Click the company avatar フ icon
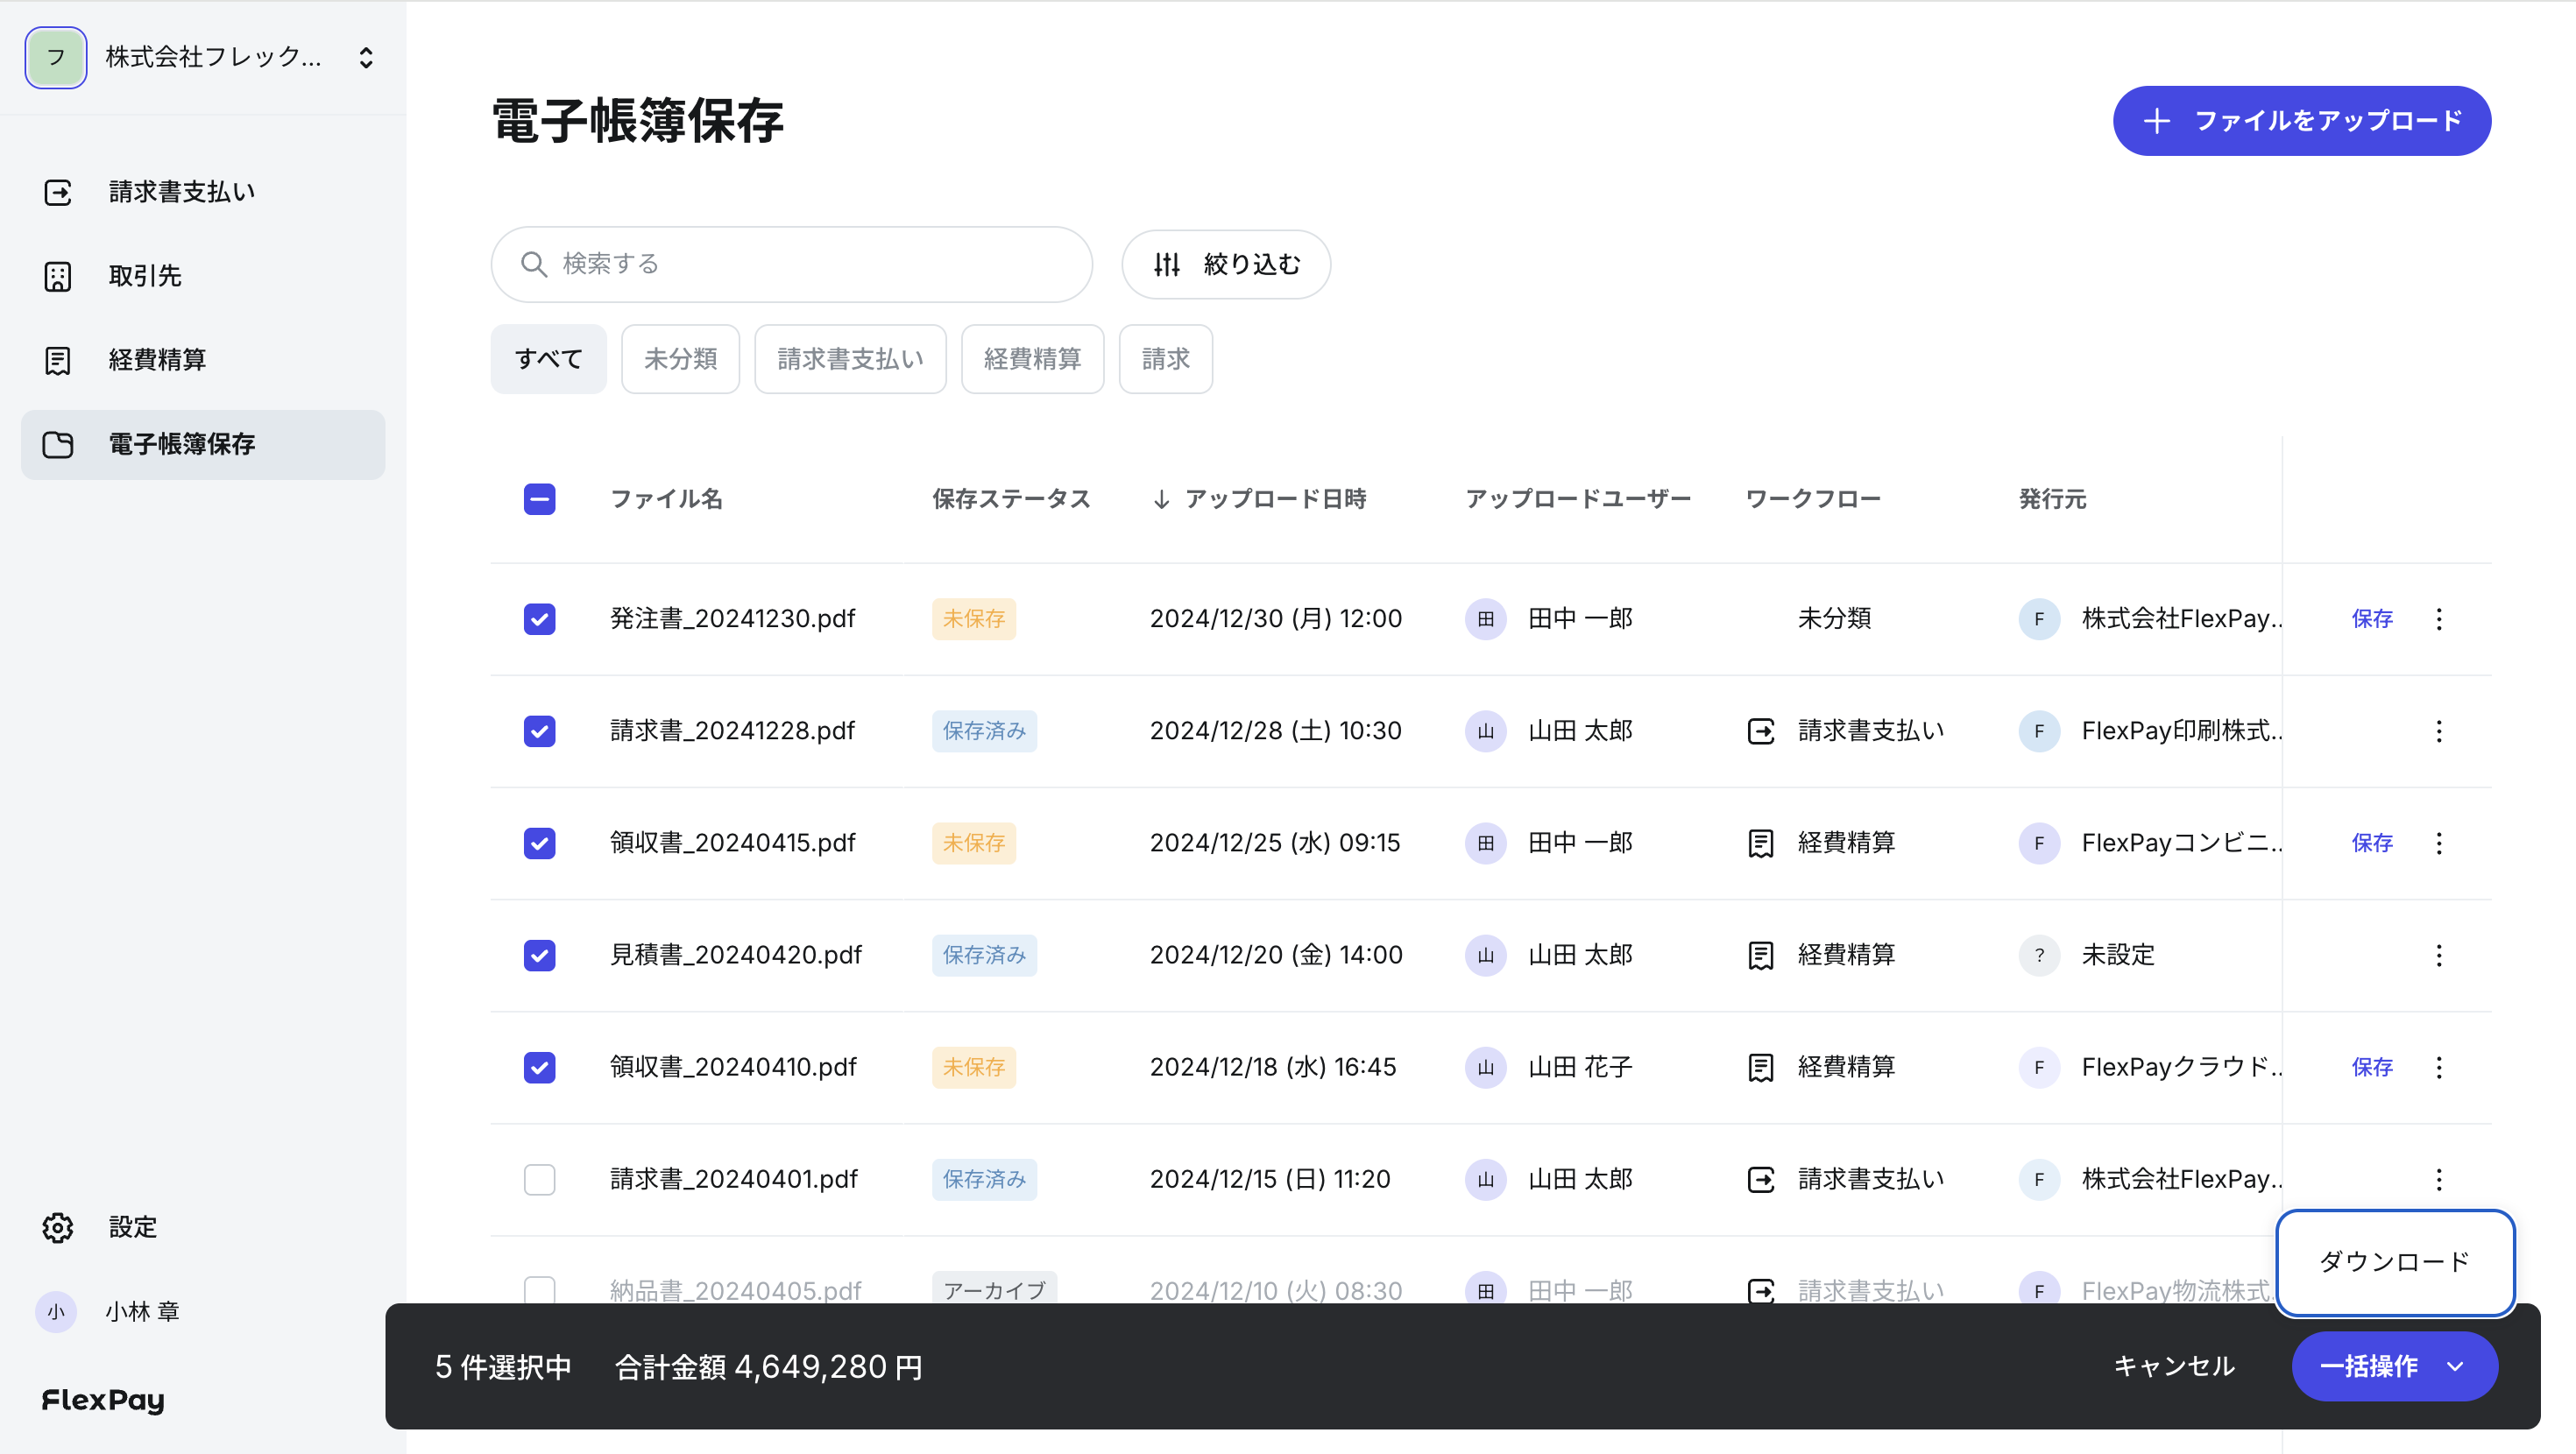Image resolution: width=2576 pixels, height=1454 pixels. tap(56, 57)
